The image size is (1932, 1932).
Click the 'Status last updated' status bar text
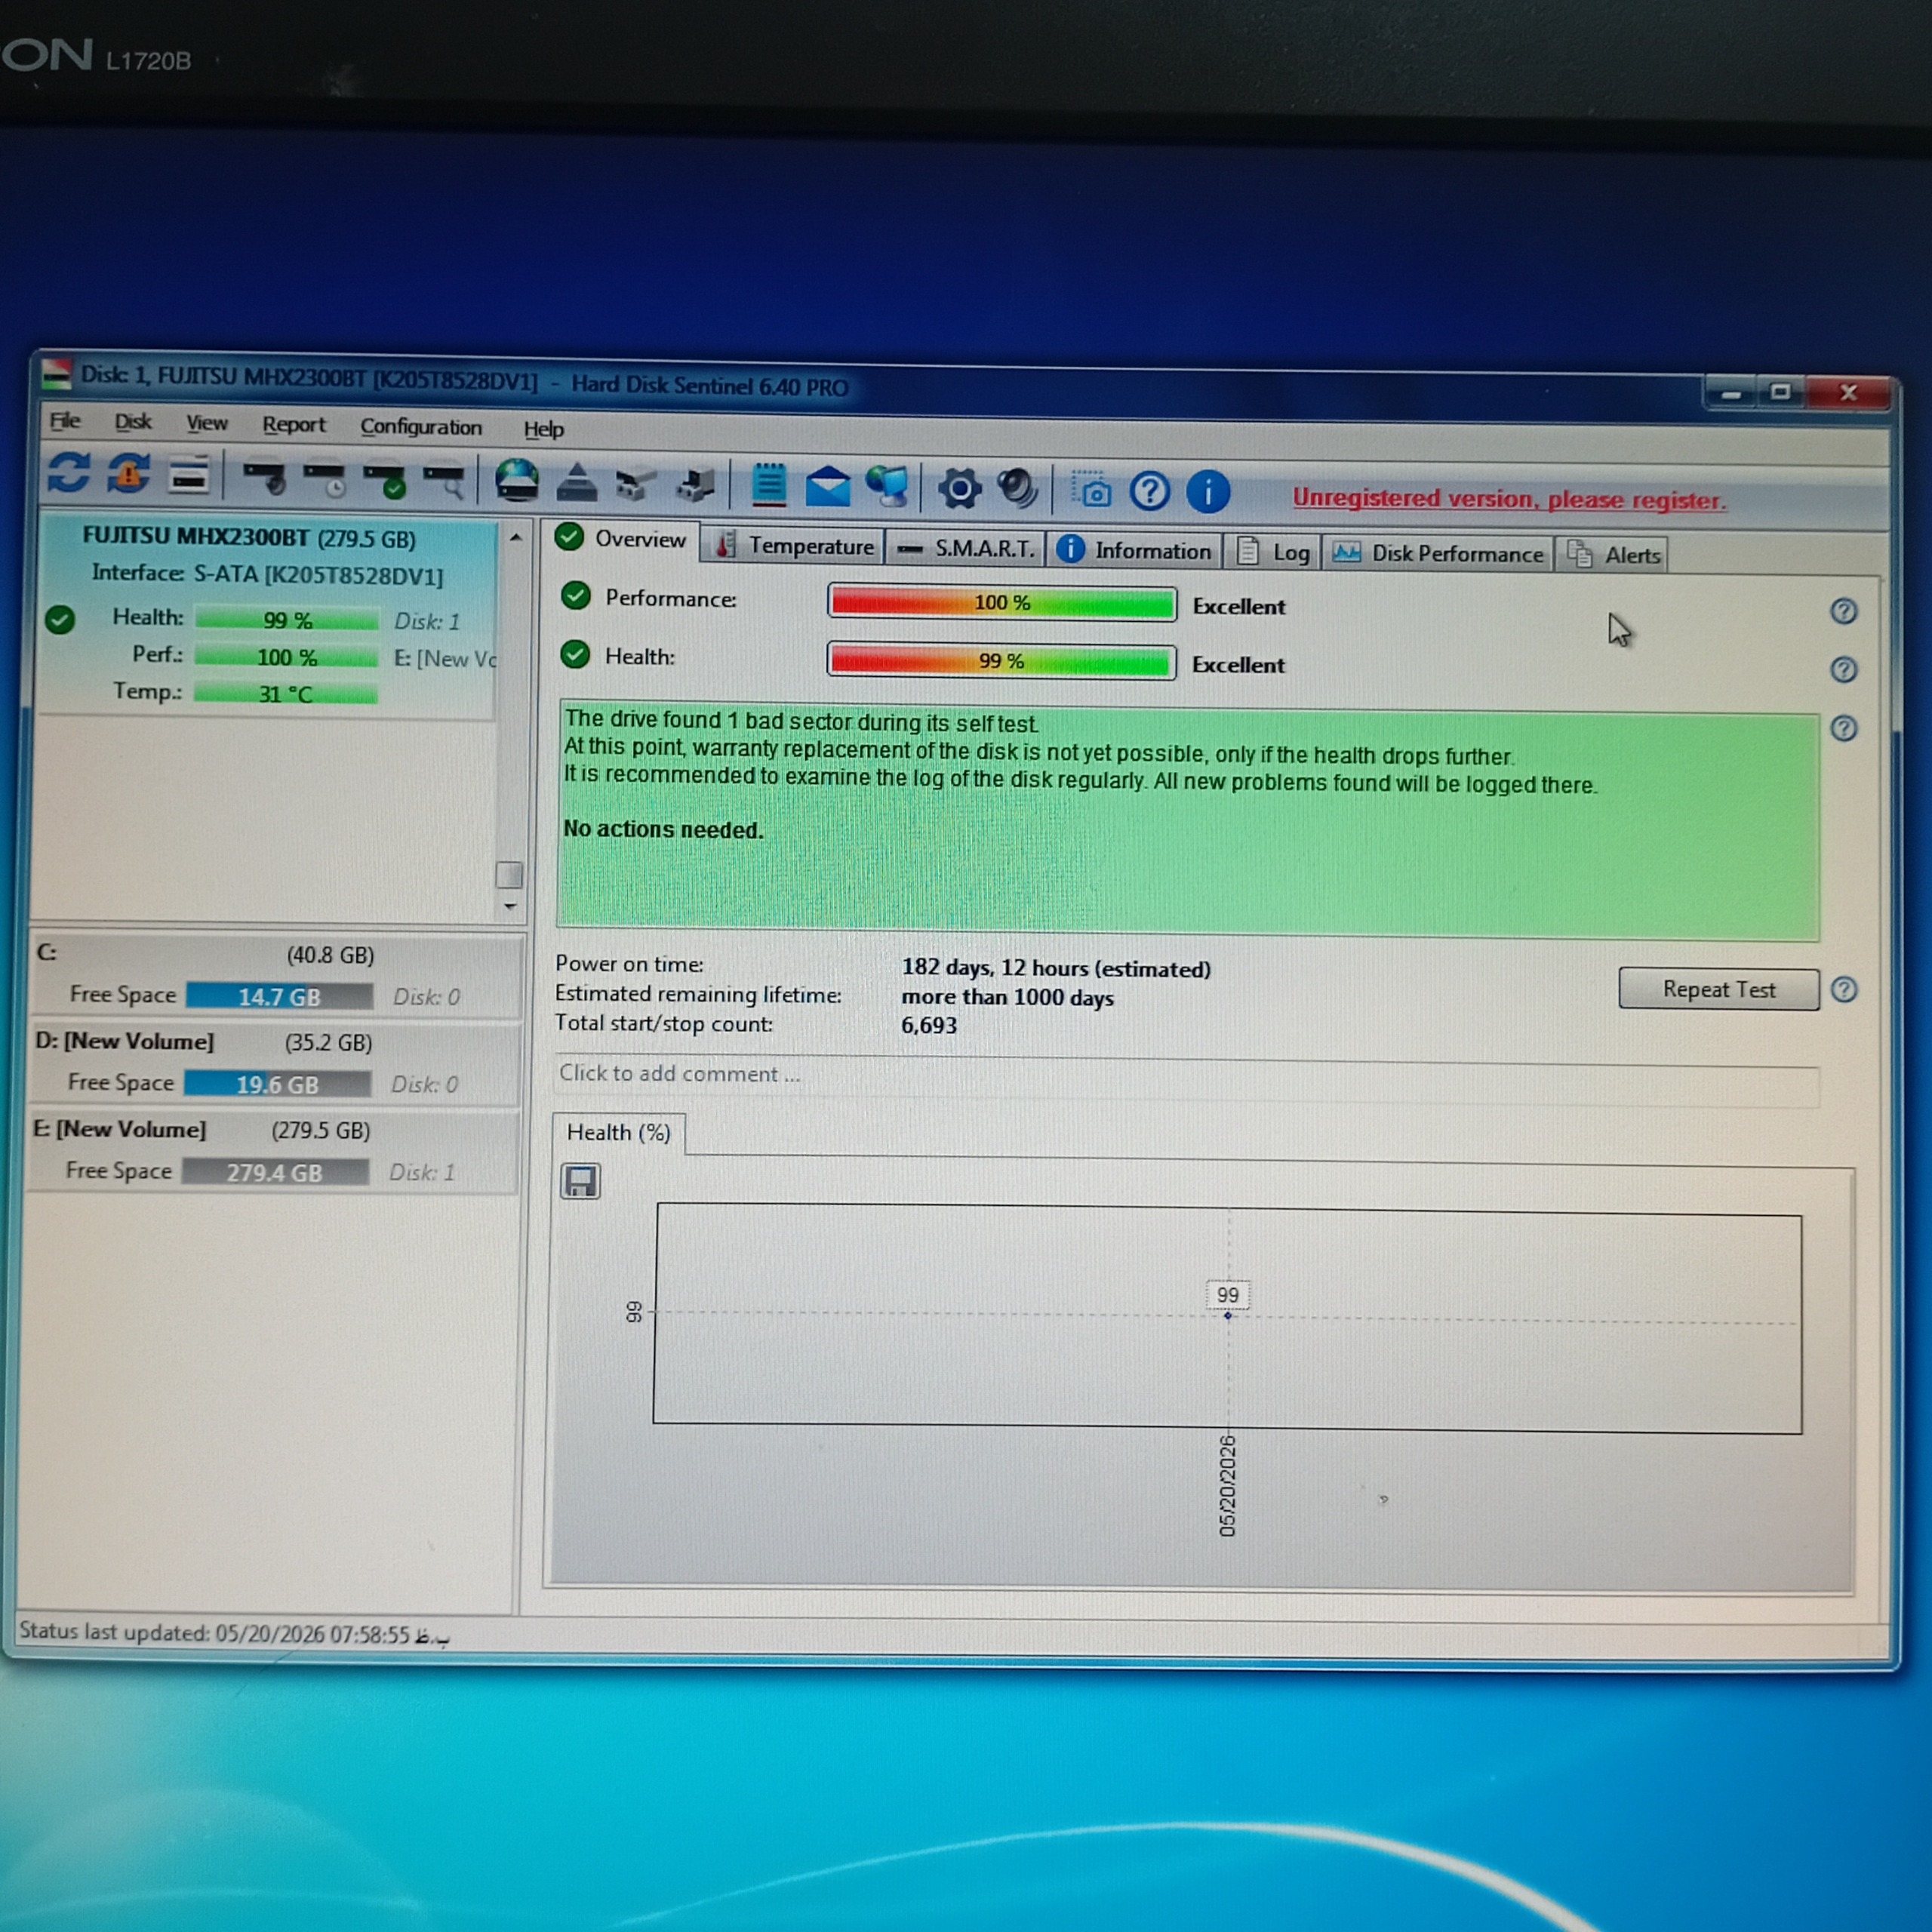235,1633
